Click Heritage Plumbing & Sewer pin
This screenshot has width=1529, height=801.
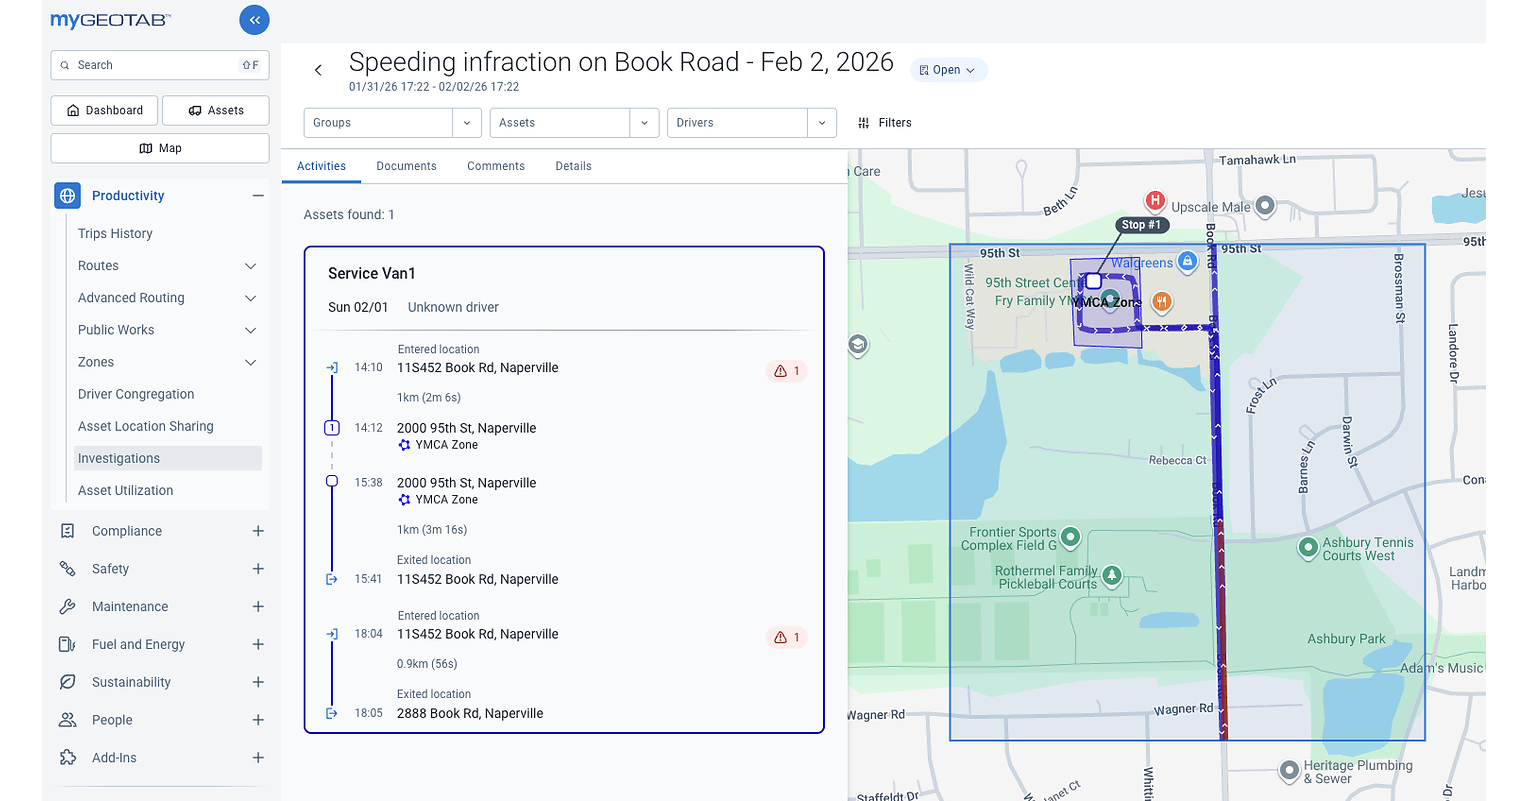pyautogui.click(x=1289, y=771)
